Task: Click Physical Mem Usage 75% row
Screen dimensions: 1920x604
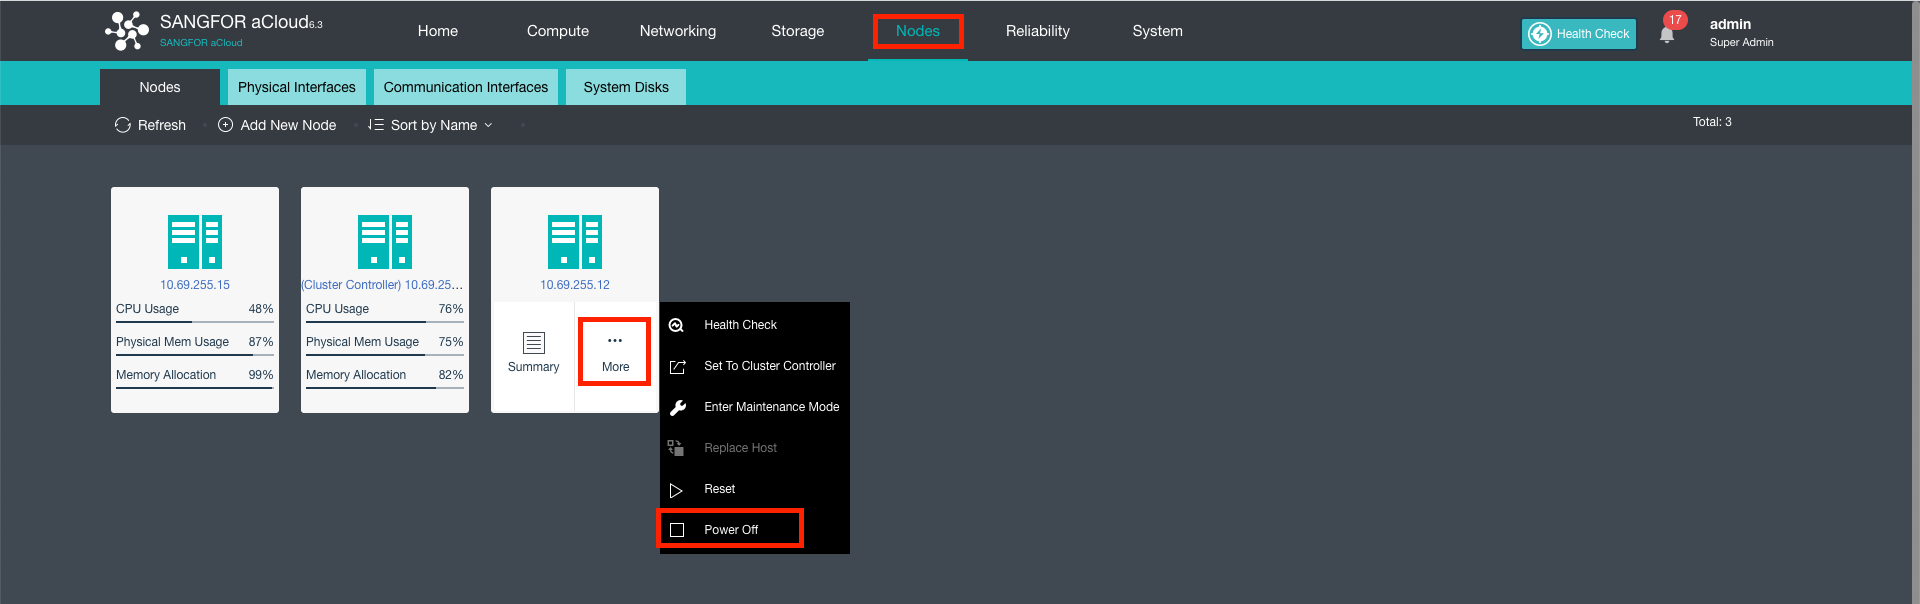Action: (x=385, y=343)
